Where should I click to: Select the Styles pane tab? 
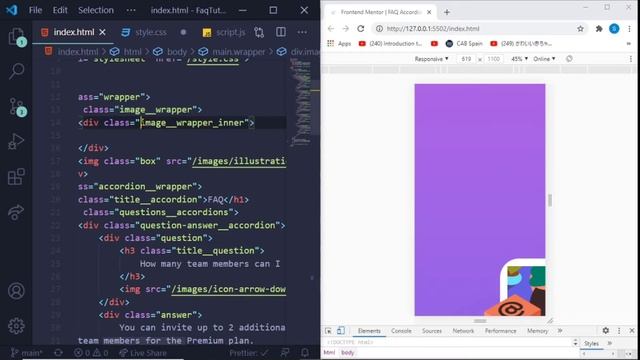pyautogui.click(x=591, y=344)
